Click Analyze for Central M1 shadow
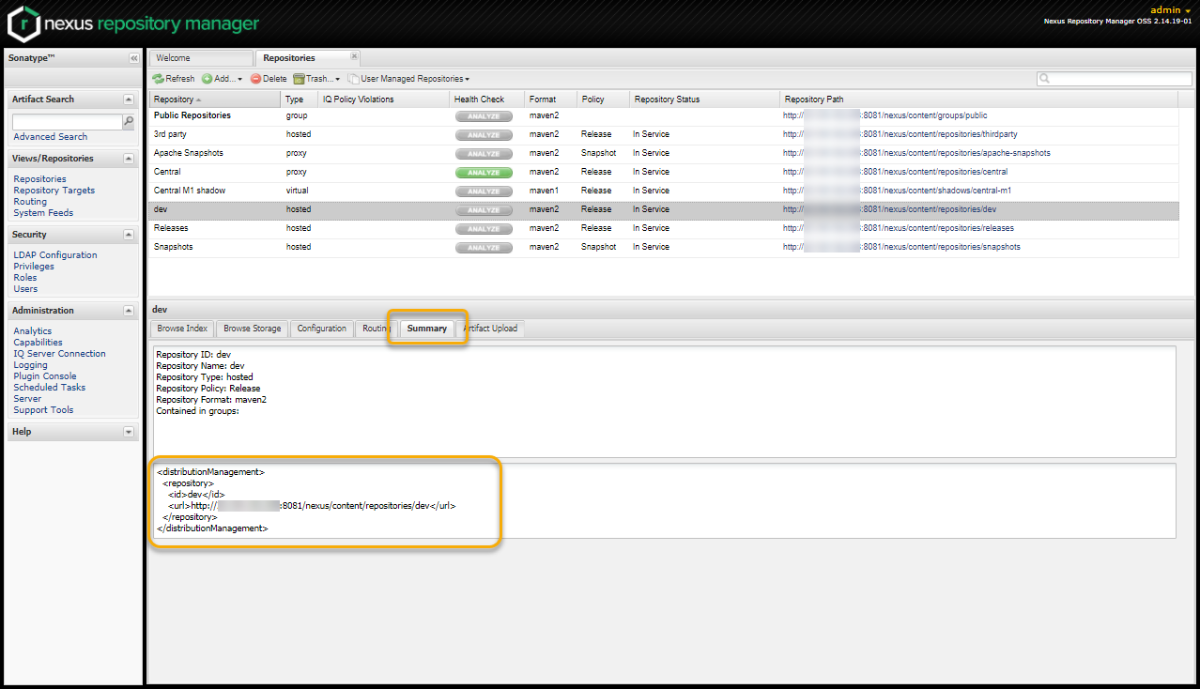 (x=484, y=191)
